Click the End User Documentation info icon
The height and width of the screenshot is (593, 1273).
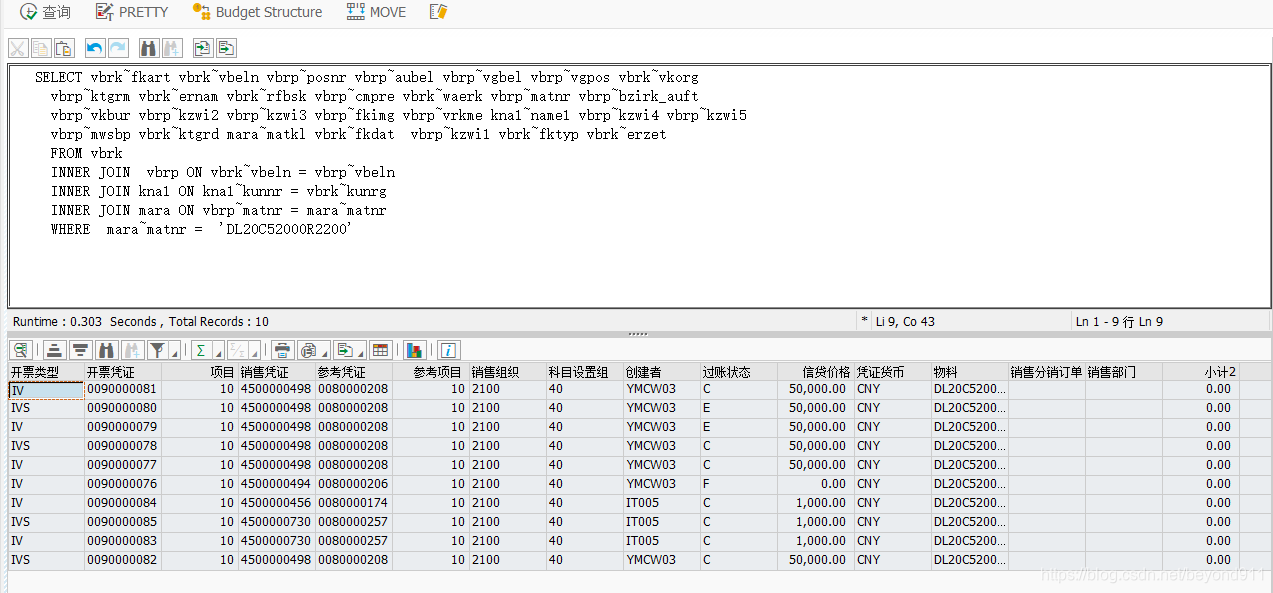point(448,350)
